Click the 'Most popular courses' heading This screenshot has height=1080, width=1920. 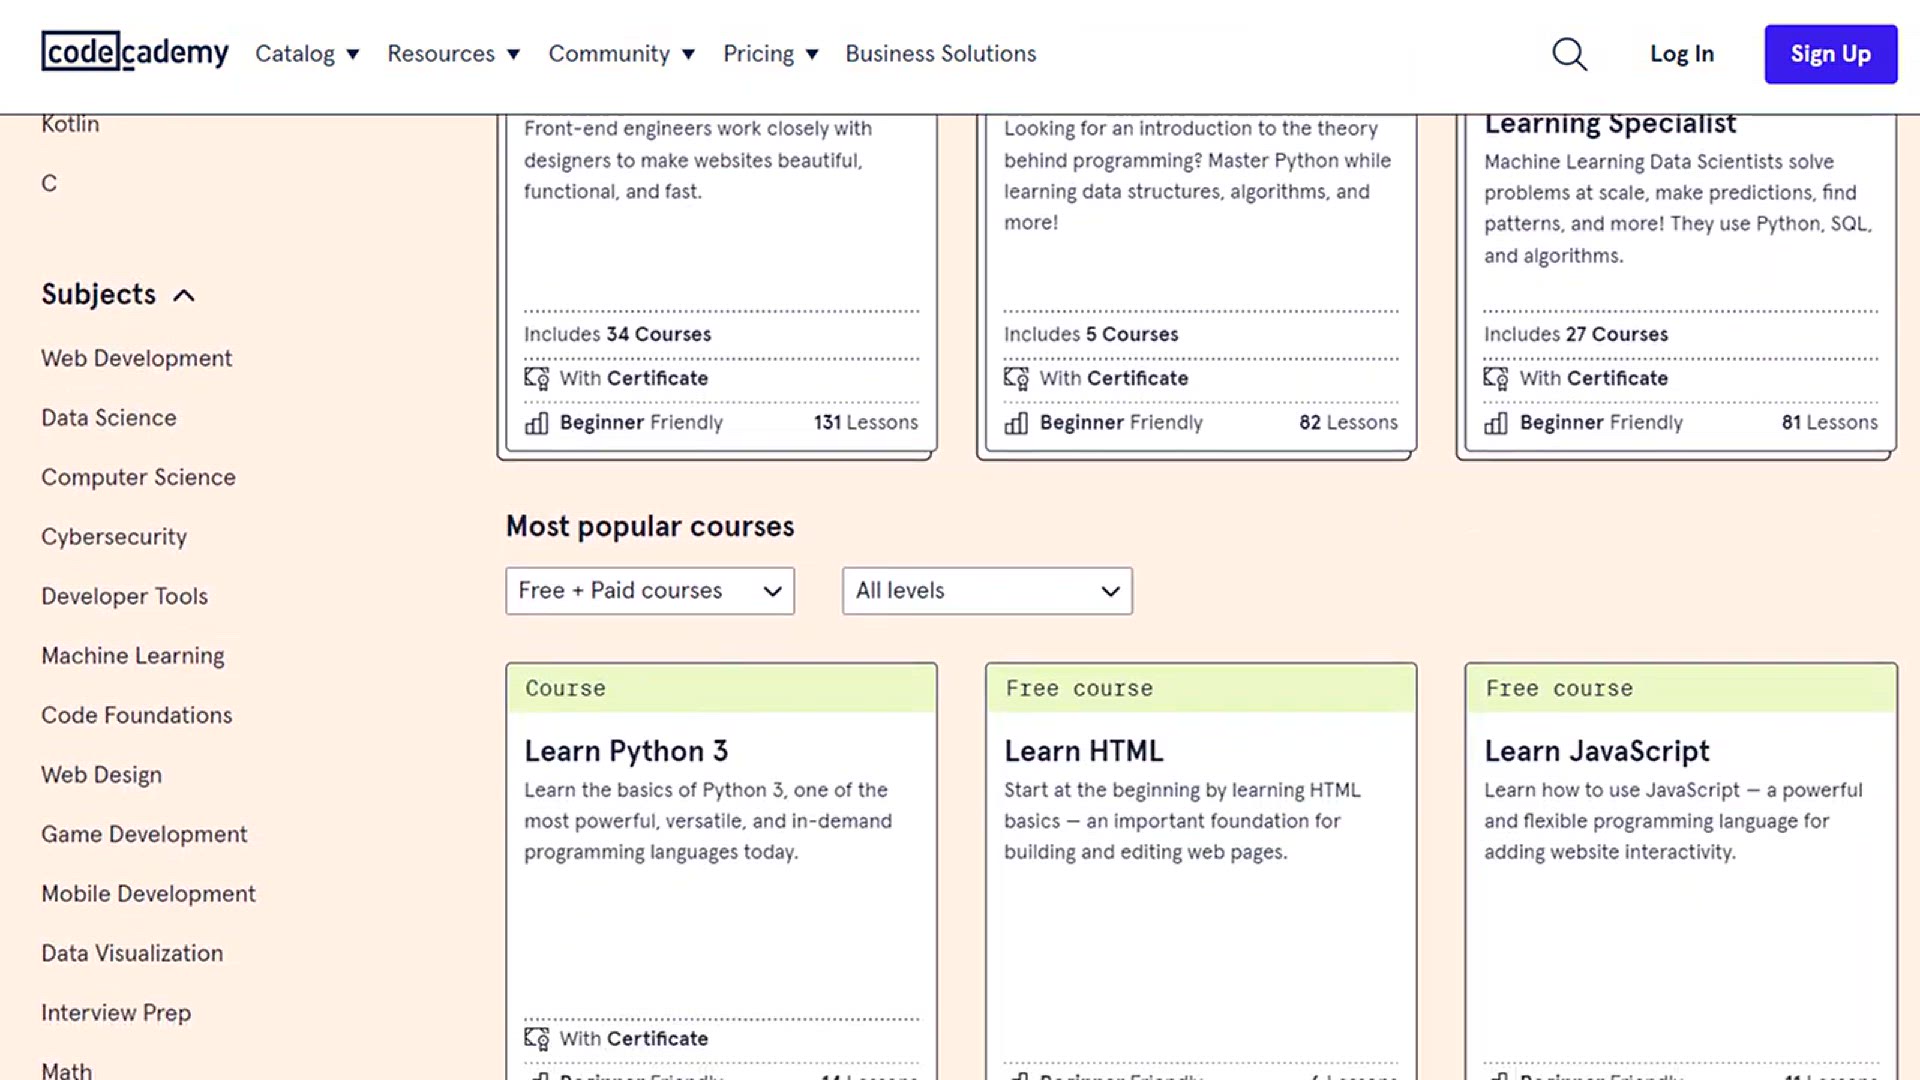tap(650, 527)
